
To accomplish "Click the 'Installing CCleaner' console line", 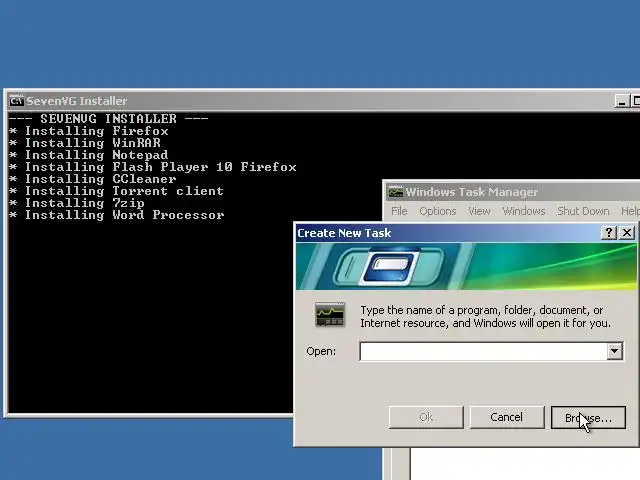I will [x=93, y=179].
